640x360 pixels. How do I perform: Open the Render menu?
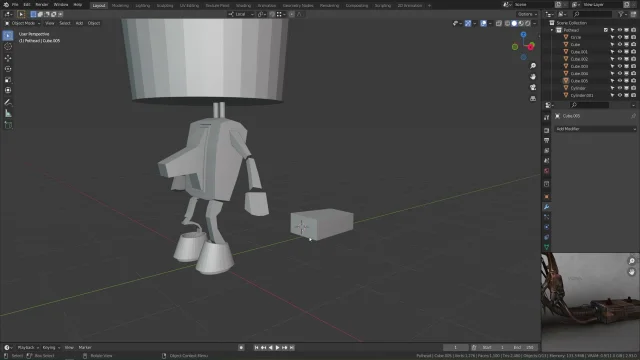point(42,4)
